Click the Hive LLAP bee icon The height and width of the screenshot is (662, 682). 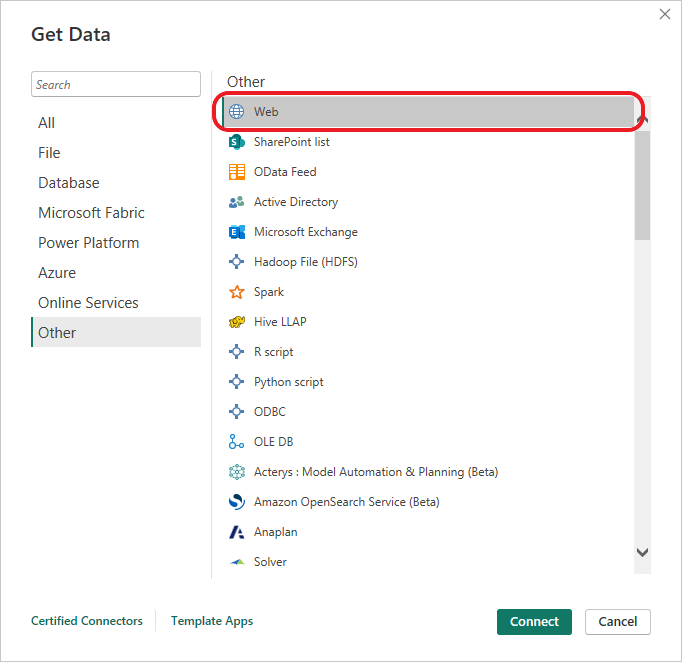(237, 322)
